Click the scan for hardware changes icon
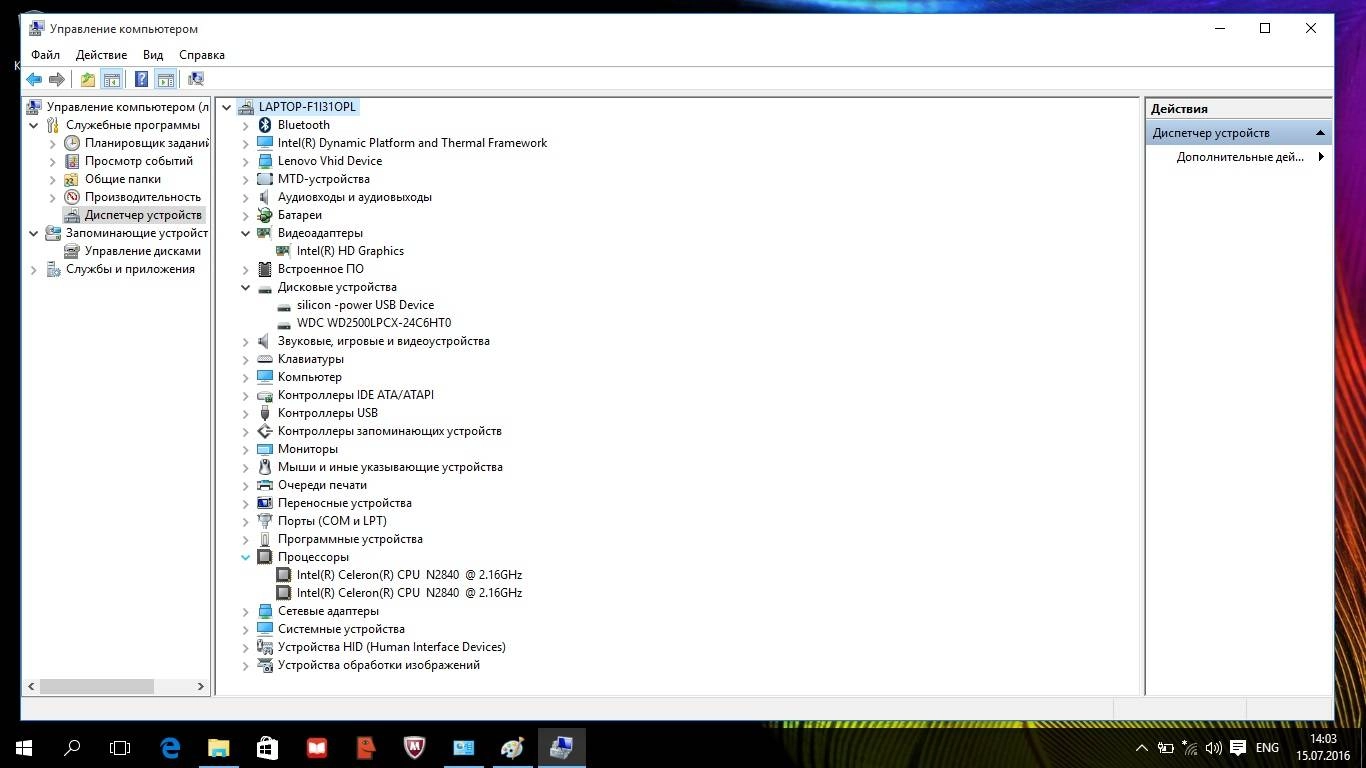This screenshot has height=768, width=1366. [196, 79]
